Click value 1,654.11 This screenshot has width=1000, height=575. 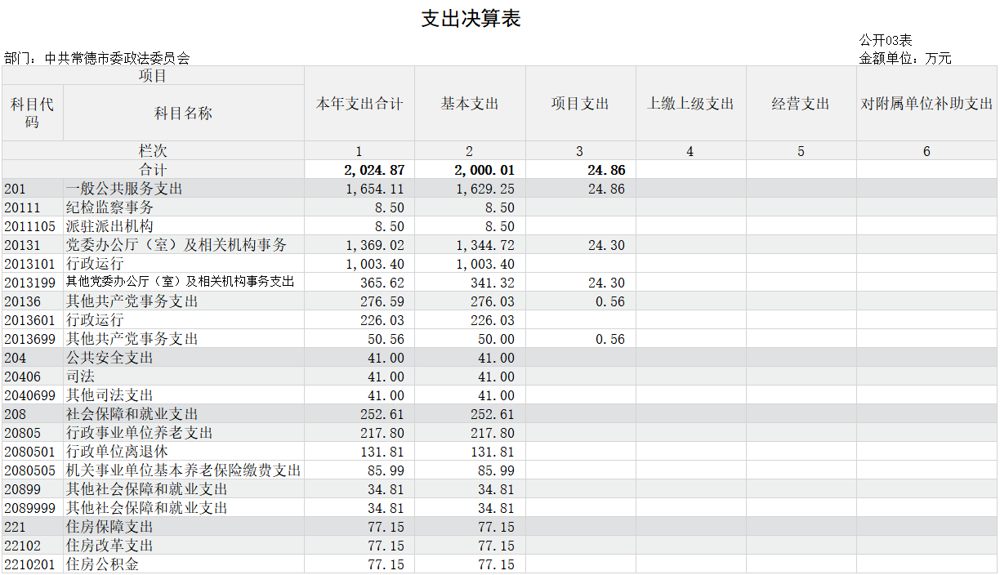[375, 189]
